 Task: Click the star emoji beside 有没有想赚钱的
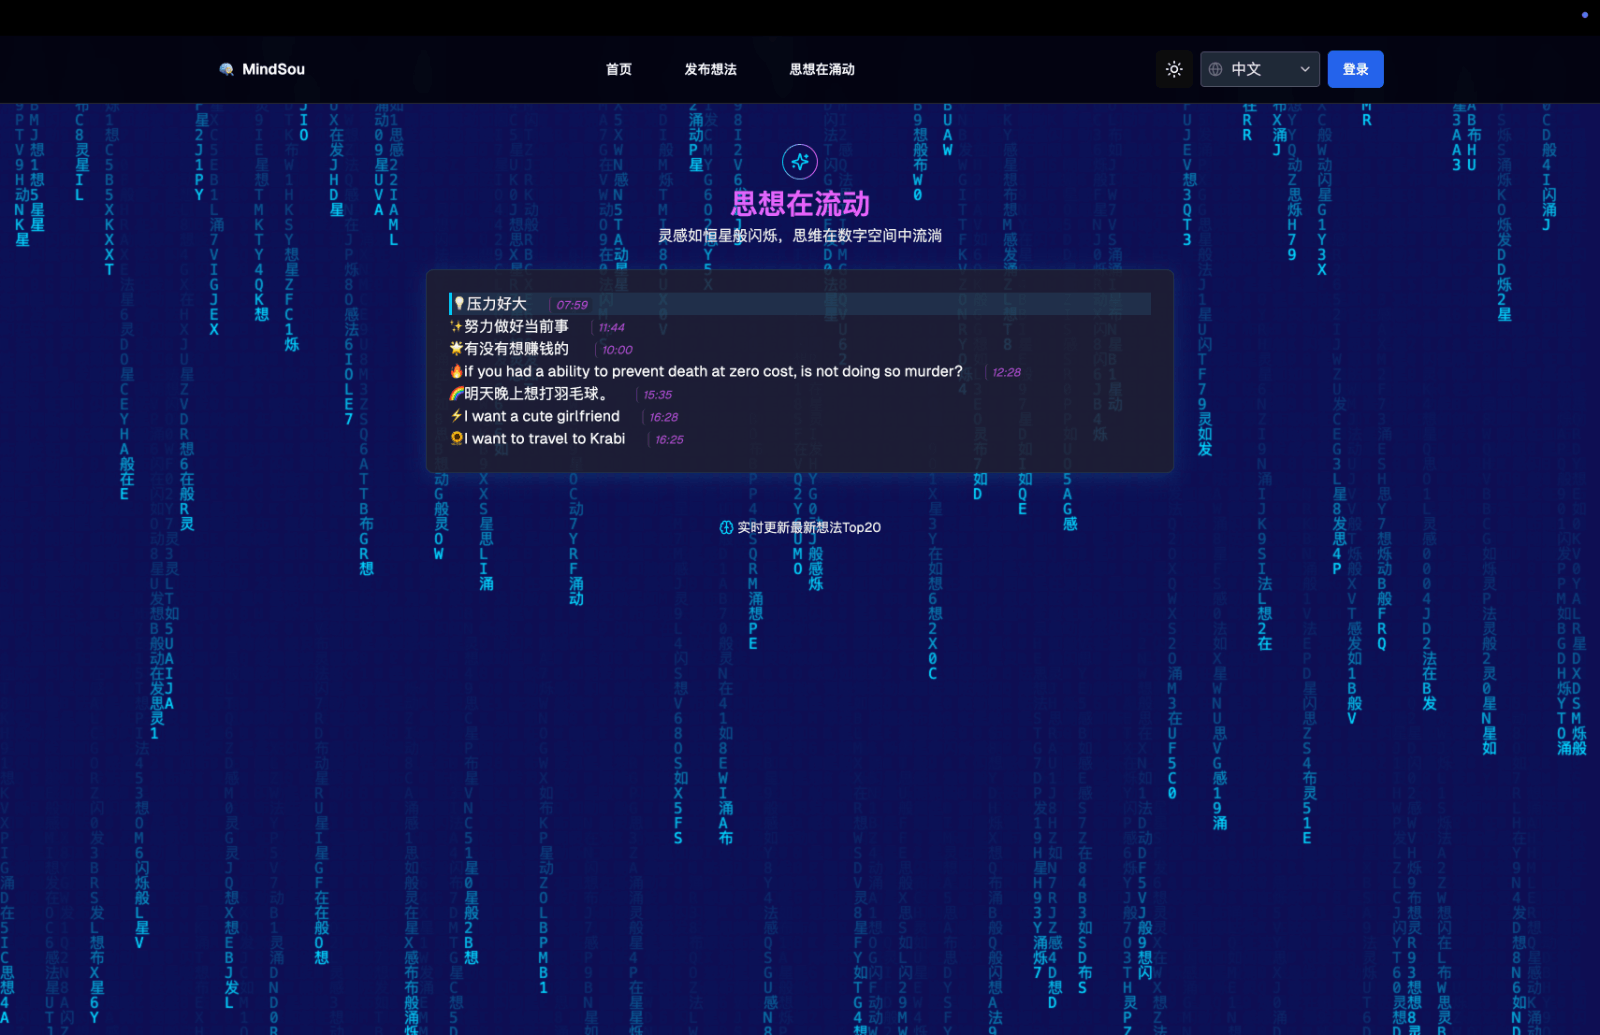[x=456, y=349]
